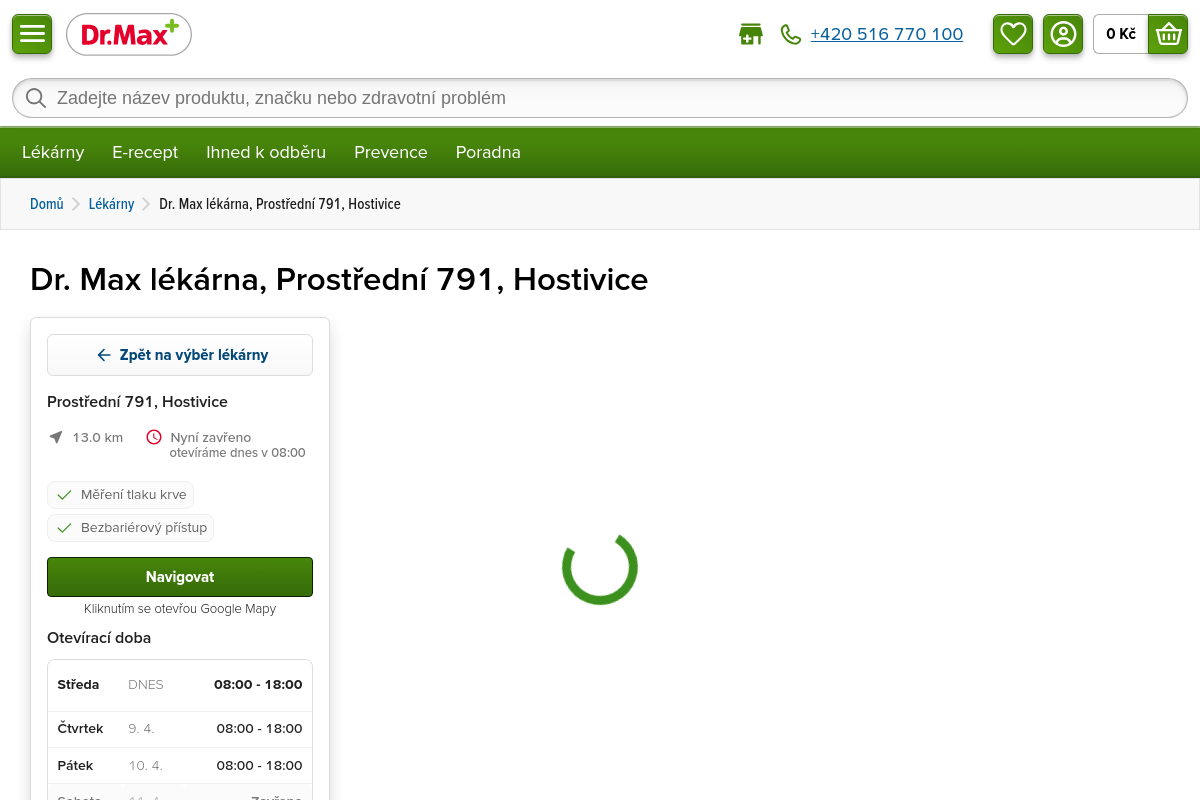Open the favorites heart icon

click(x=1013, y=34)
